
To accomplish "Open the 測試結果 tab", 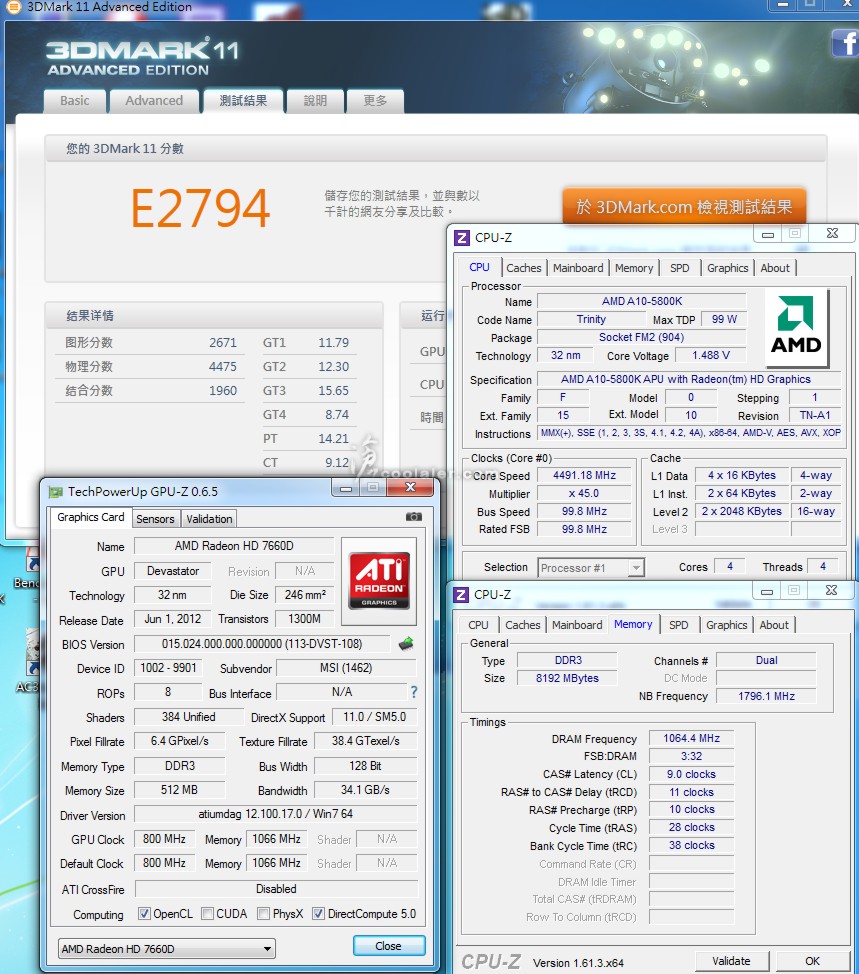I will [x=243, y=101].
